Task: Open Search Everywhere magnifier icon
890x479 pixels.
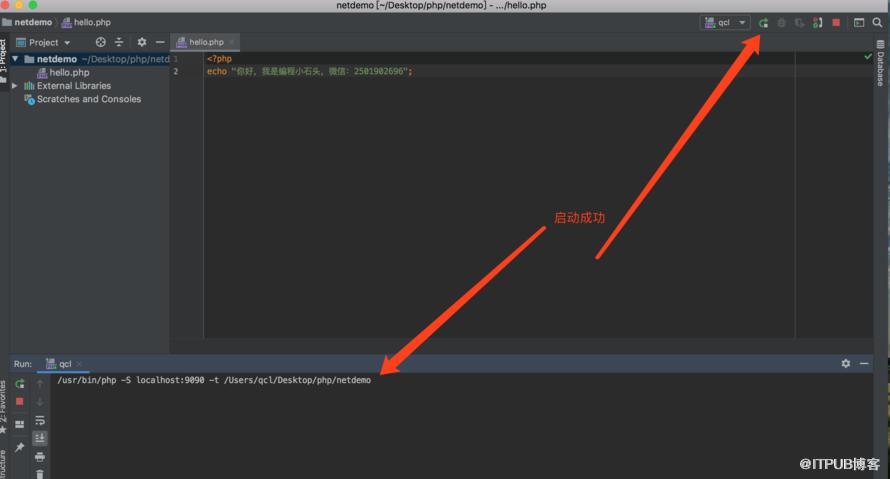Action: point(877,23)
